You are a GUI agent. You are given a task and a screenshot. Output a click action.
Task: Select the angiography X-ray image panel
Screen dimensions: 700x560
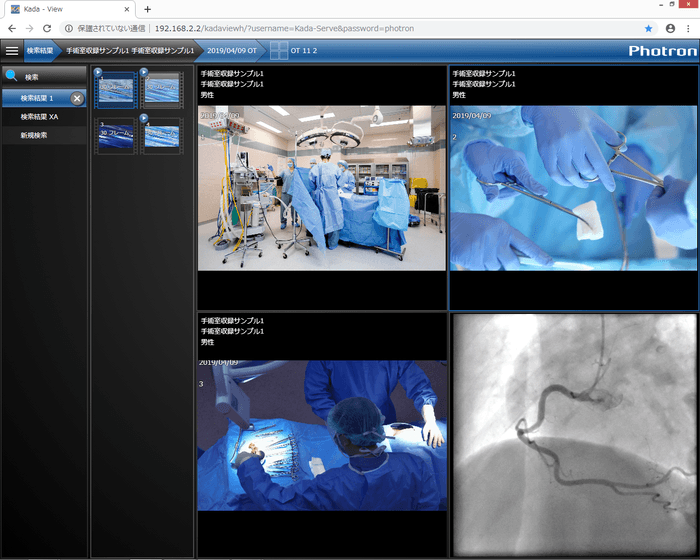coord(572,433)
